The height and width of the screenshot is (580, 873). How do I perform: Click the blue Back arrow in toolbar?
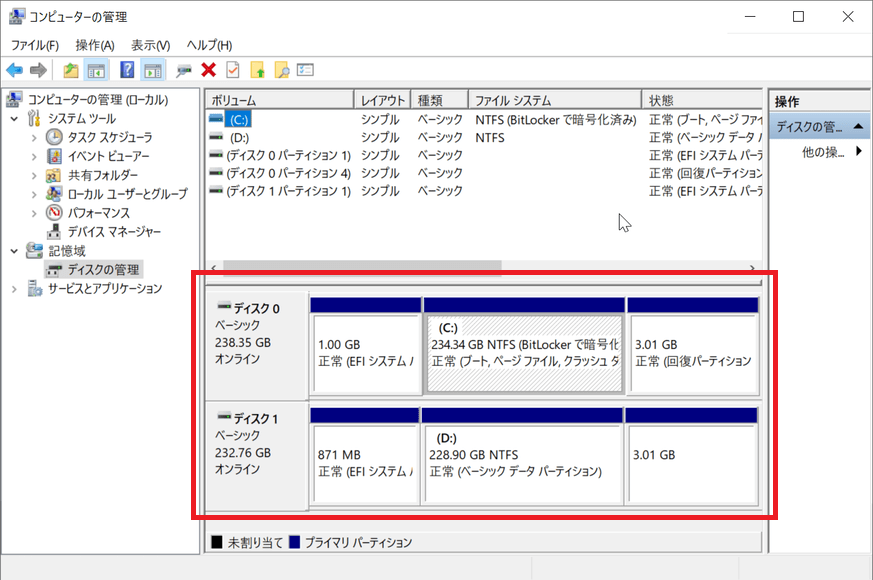pyautogui.click(x=14, y=70)
